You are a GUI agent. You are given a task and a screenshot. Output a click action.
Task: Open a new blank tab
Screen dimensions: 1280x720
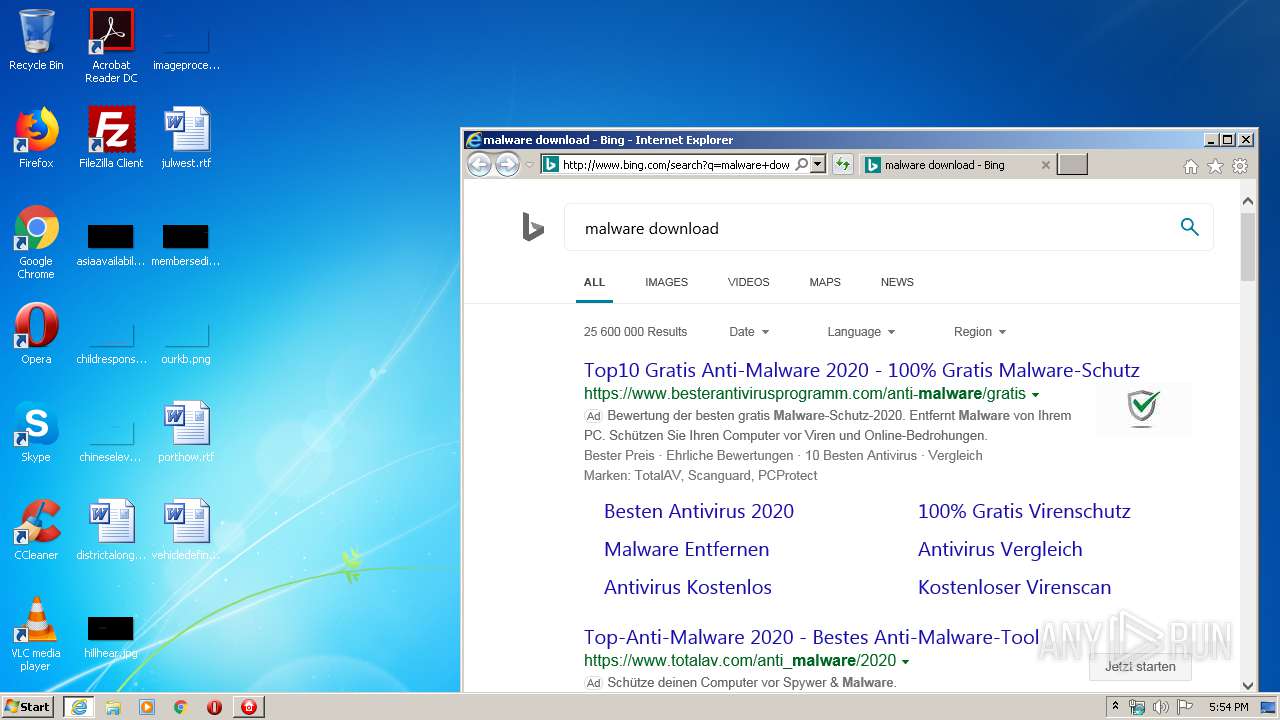pyautogui.click(x=1073, y=165)
